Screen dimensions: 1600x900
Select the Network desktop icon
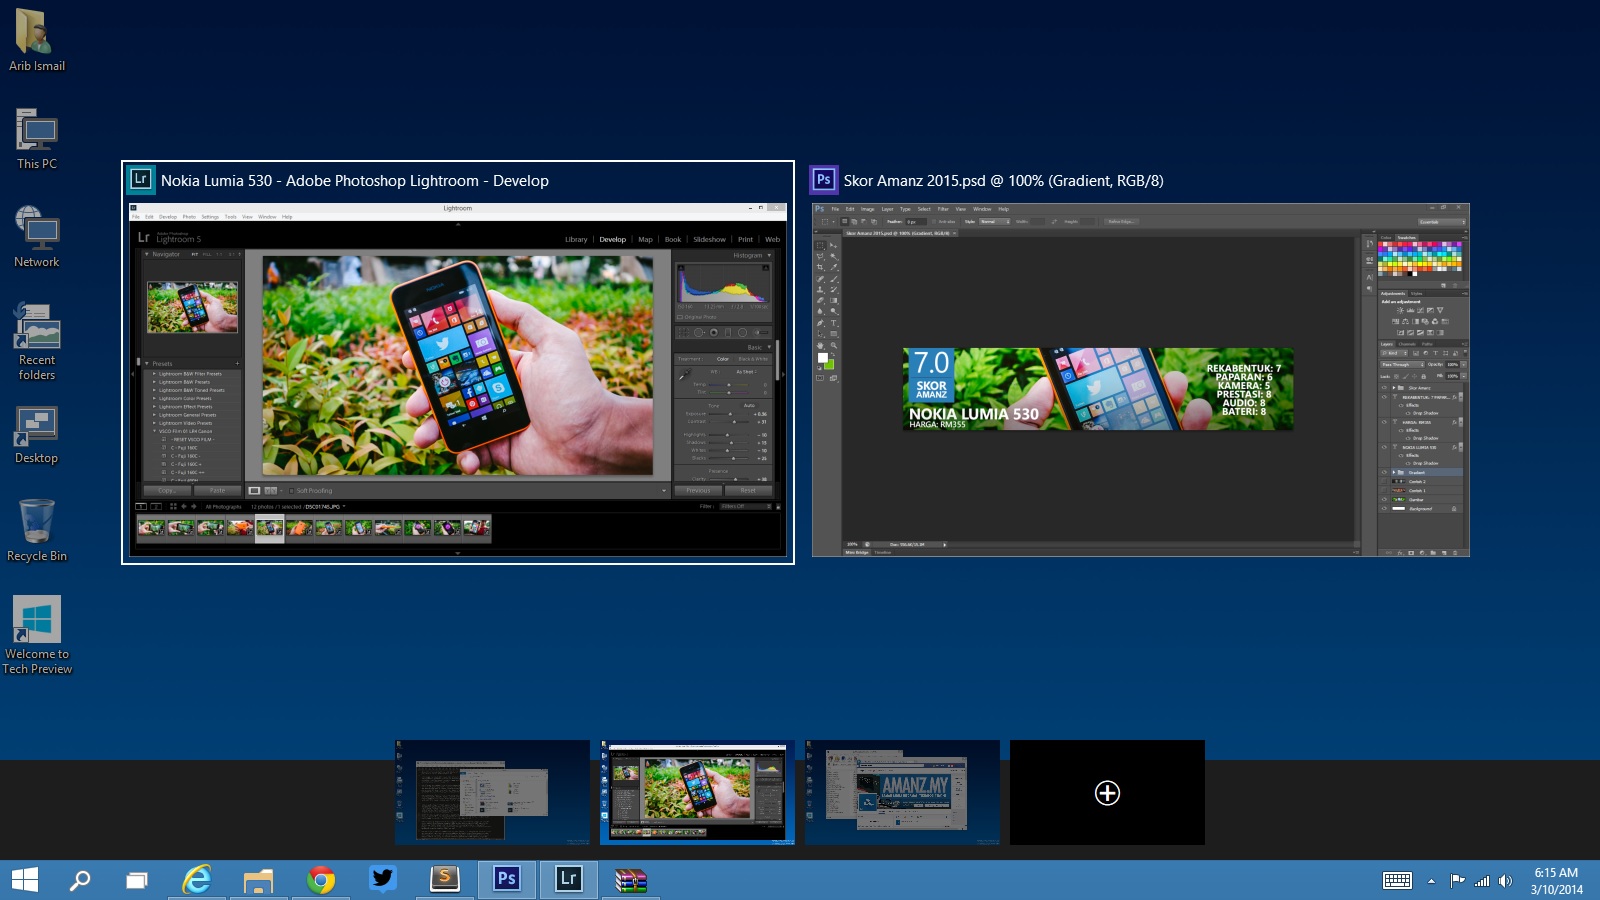[x=37, y=237]
